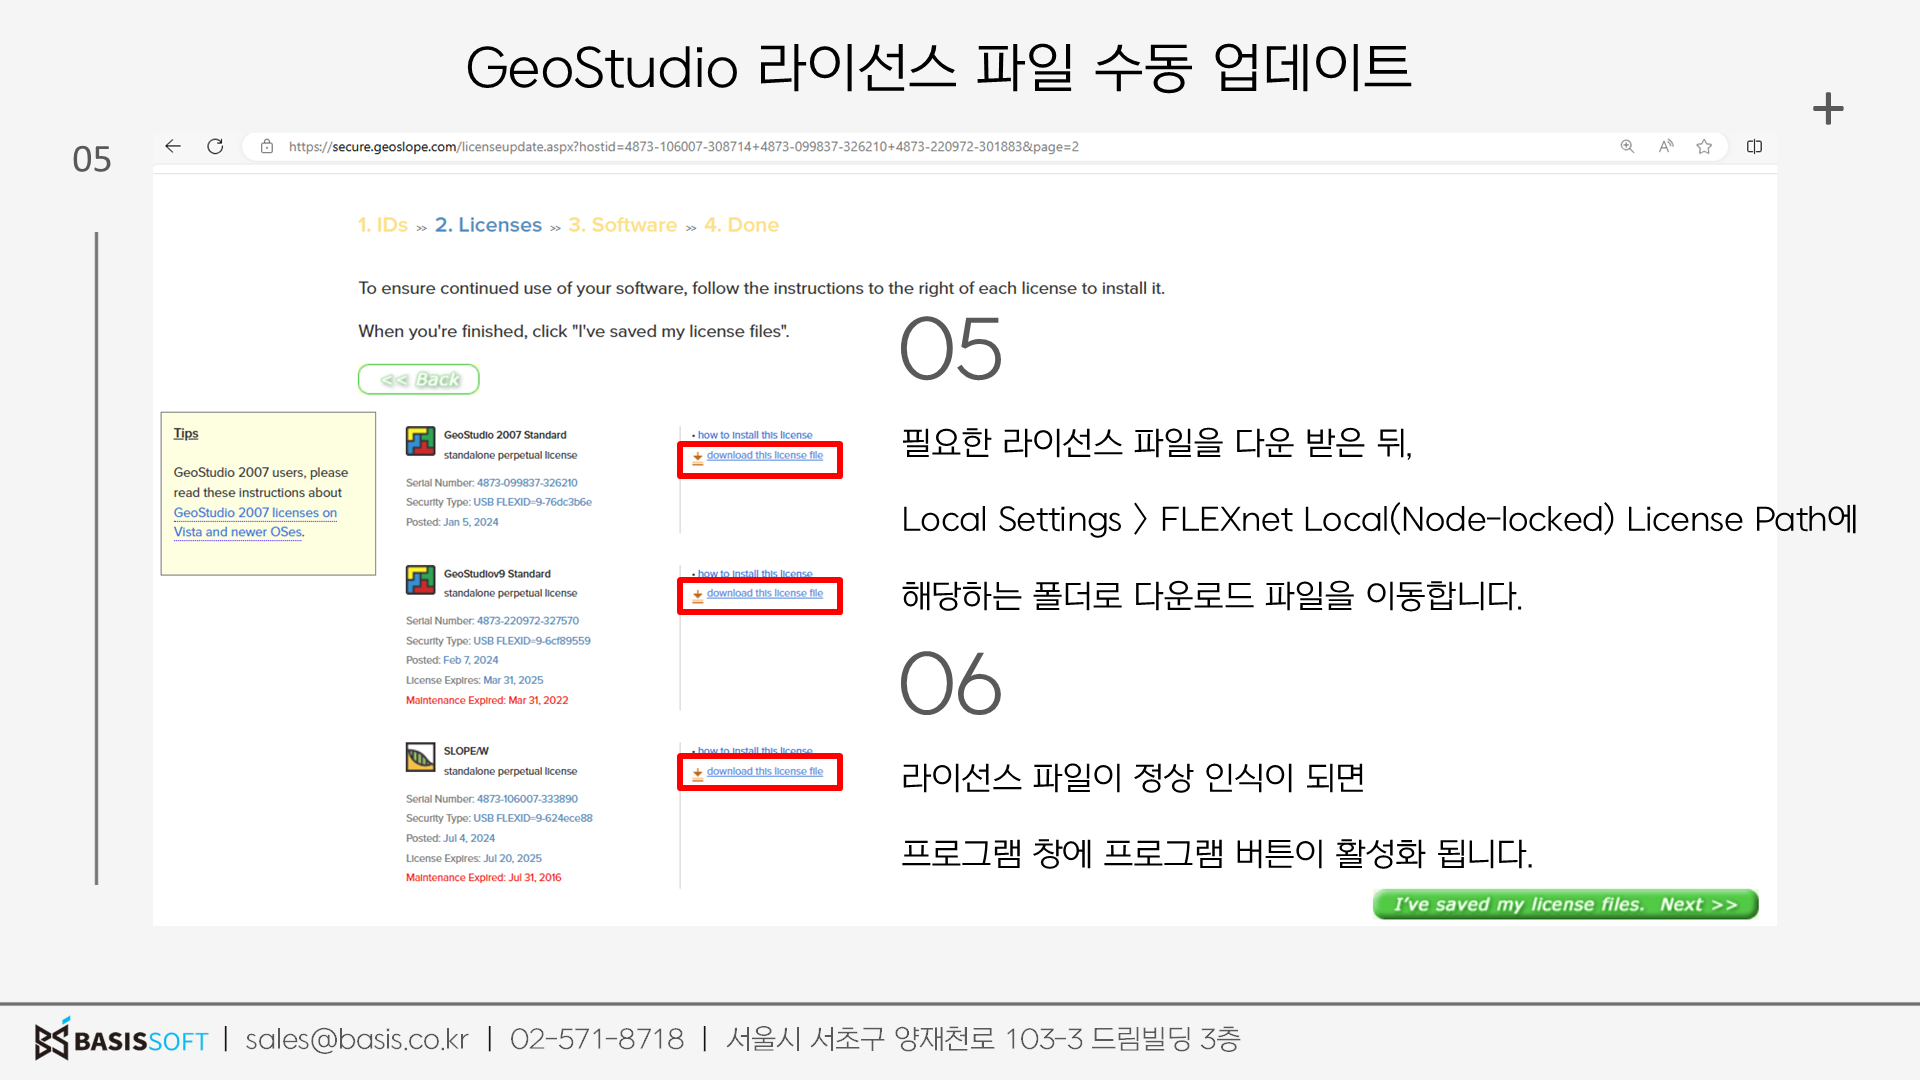Go to step 1. IDs
1920x1080 pixels.
(x=382, y=225)
